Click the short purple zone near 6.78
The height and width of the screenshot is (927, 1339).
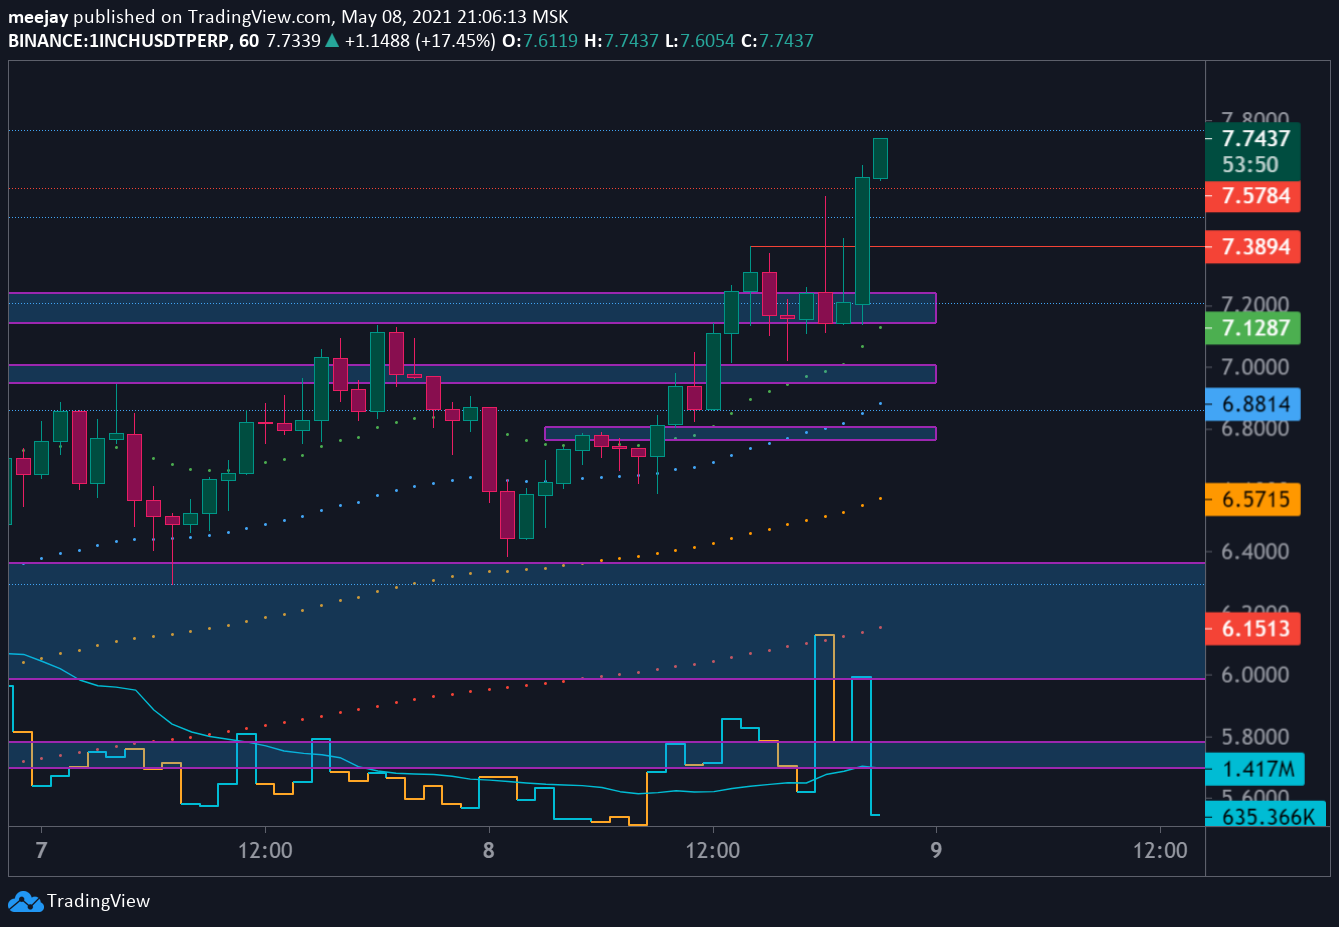740,433
